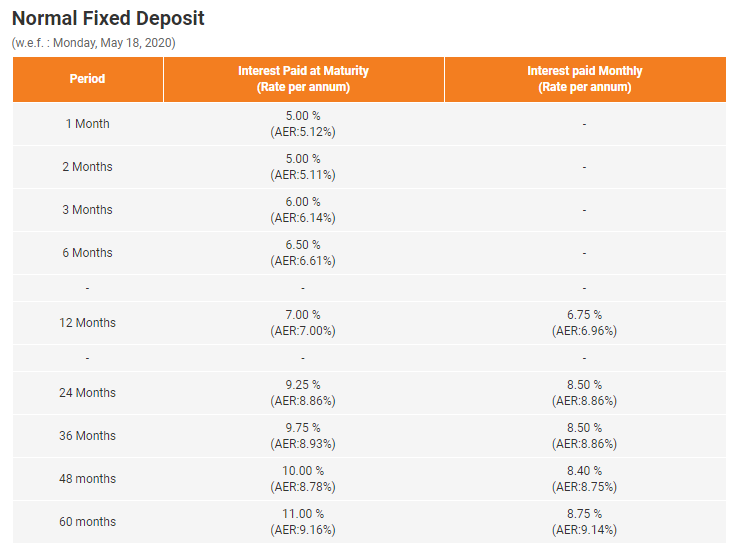Click the 60 months period cell
The width and height of the screenshot is (735, 554).
coord(88,522)
